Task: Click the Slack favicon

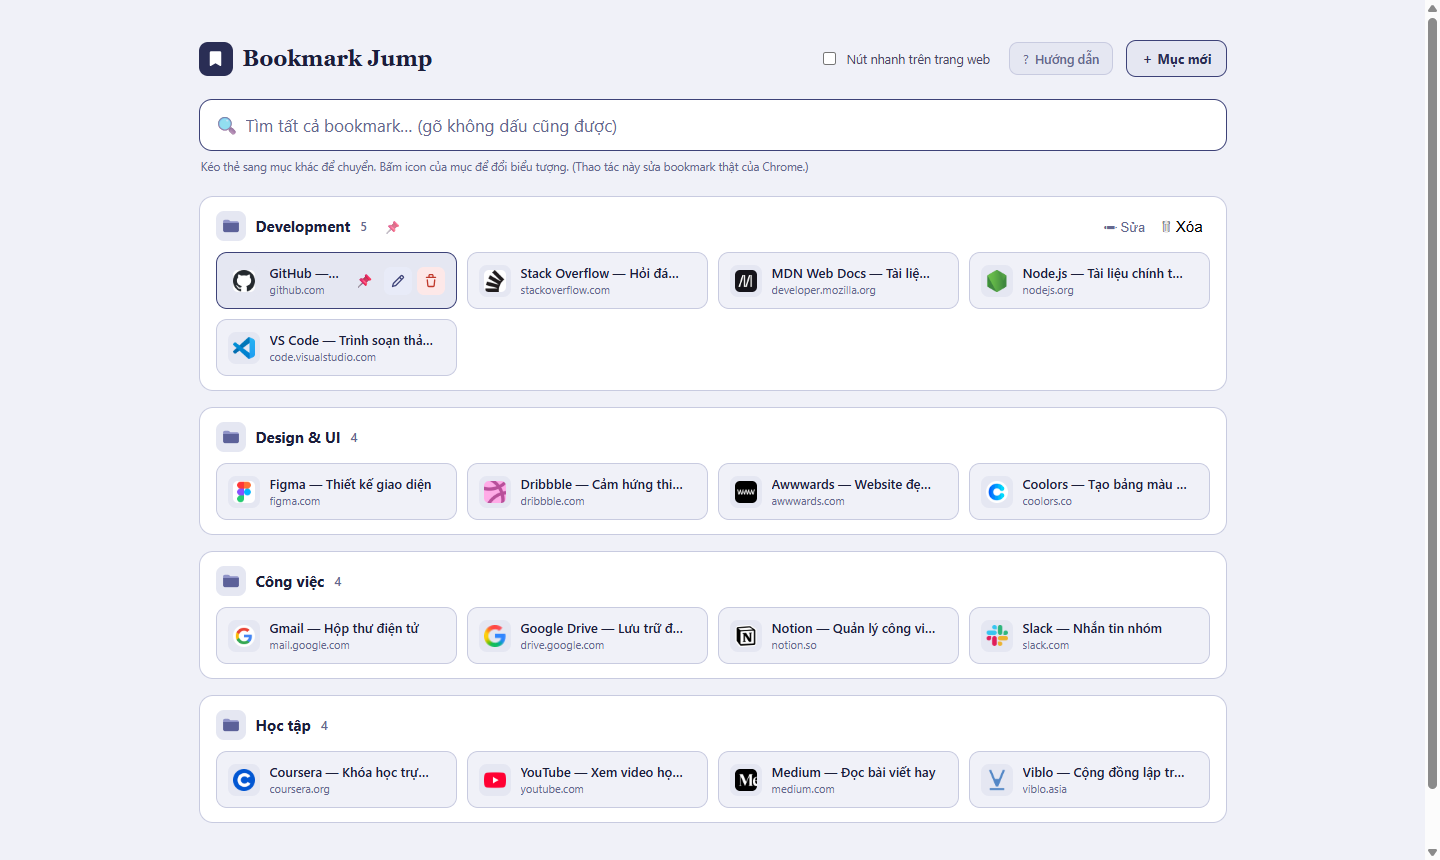Action: pyautogui.click(x=997, y=636)
